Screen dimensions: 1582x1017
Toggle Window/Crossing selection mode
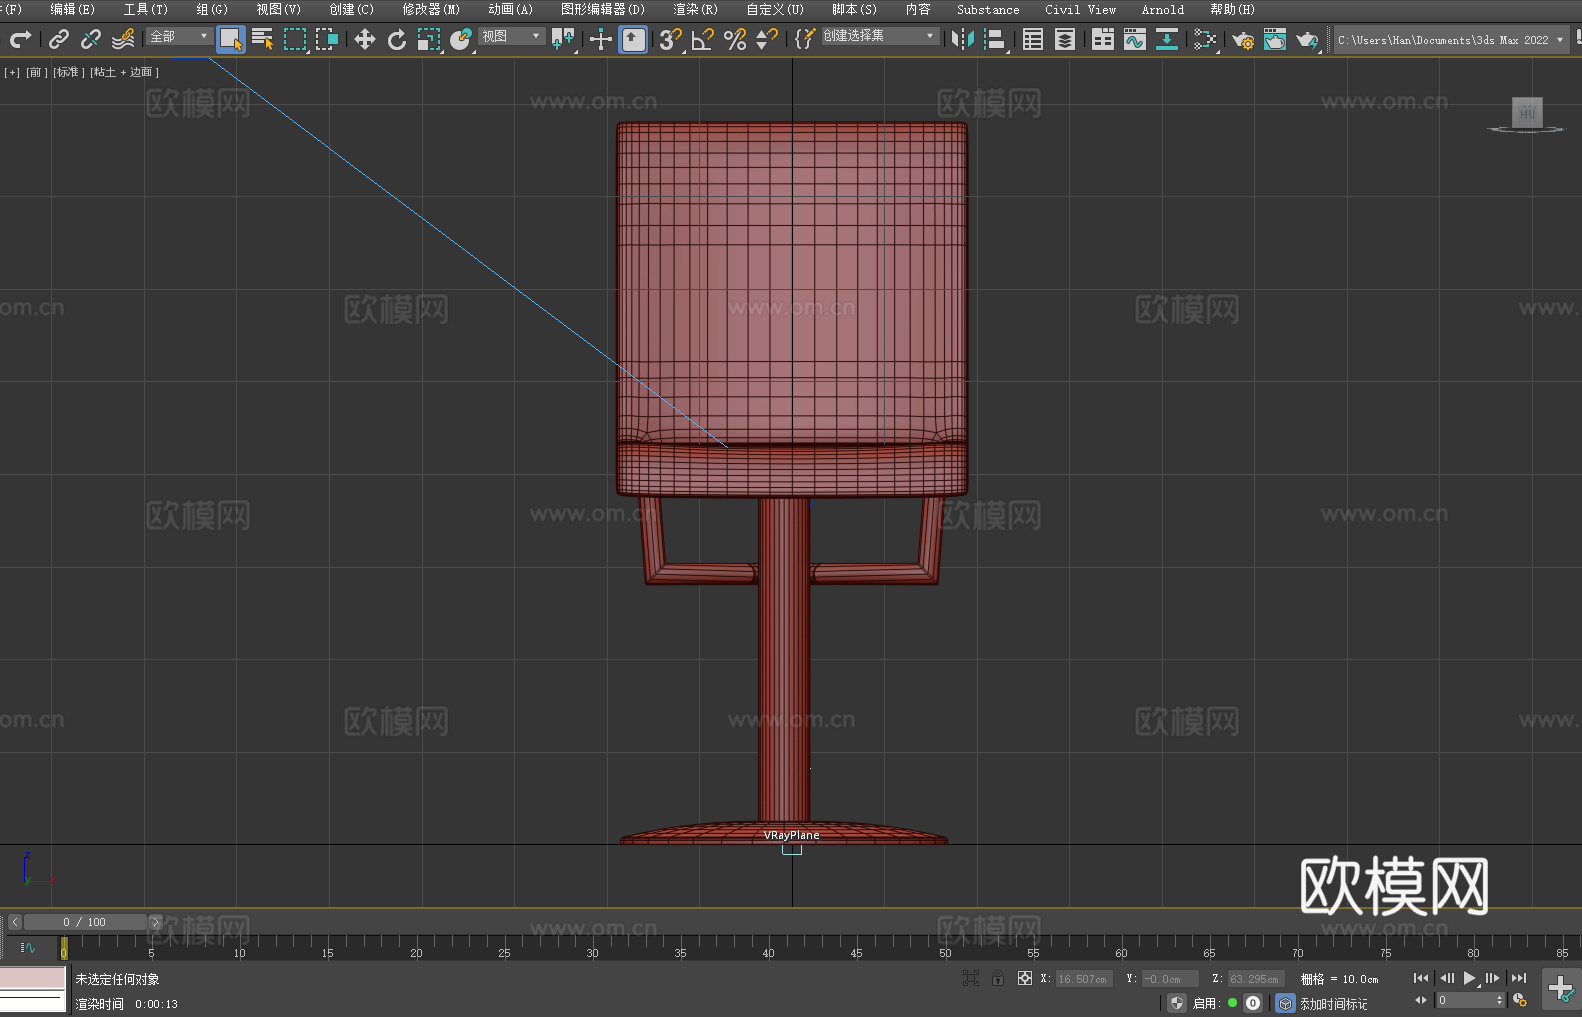point(327,39)
